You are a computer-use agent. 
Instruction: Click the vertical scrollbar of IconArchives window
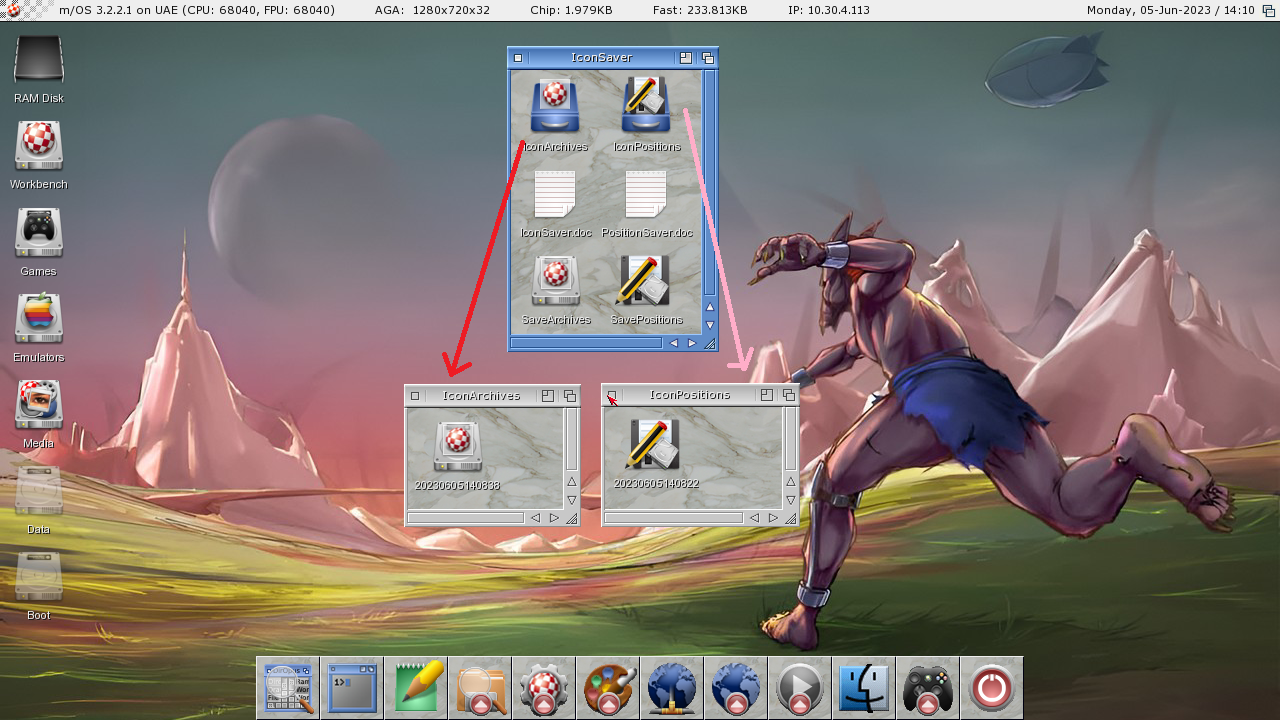coord(572,439)
